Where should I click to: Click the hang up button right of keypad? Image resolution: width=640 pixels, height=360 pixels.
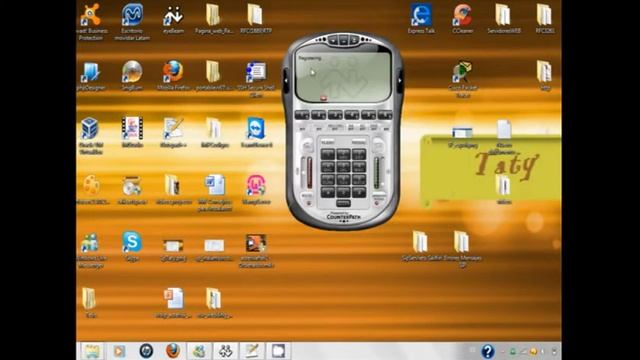[x=378, y=144]
